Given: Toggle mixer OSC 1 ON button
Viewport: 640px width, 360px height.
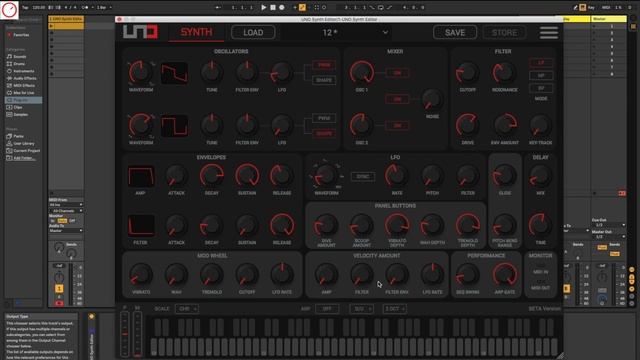Looking at the screenshot, I should tap(397, 73).
